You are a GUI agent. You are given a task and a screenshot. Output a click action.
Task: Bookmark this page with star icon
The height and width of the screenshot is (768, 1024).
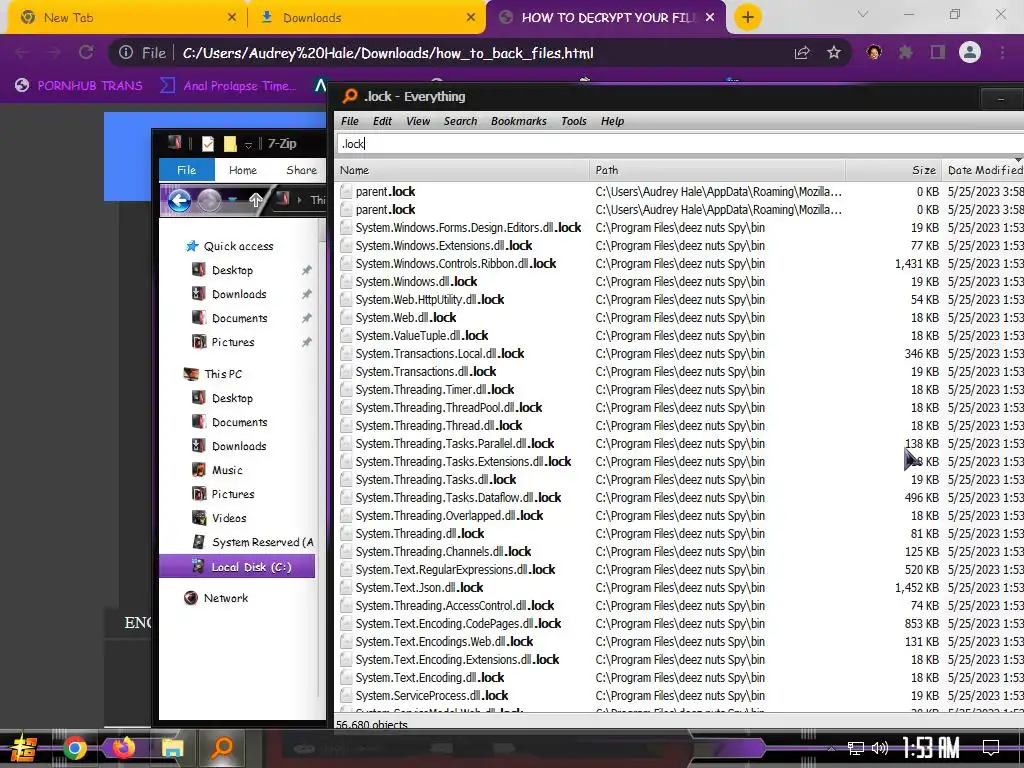pyautogui.click(x=834, y=52)
